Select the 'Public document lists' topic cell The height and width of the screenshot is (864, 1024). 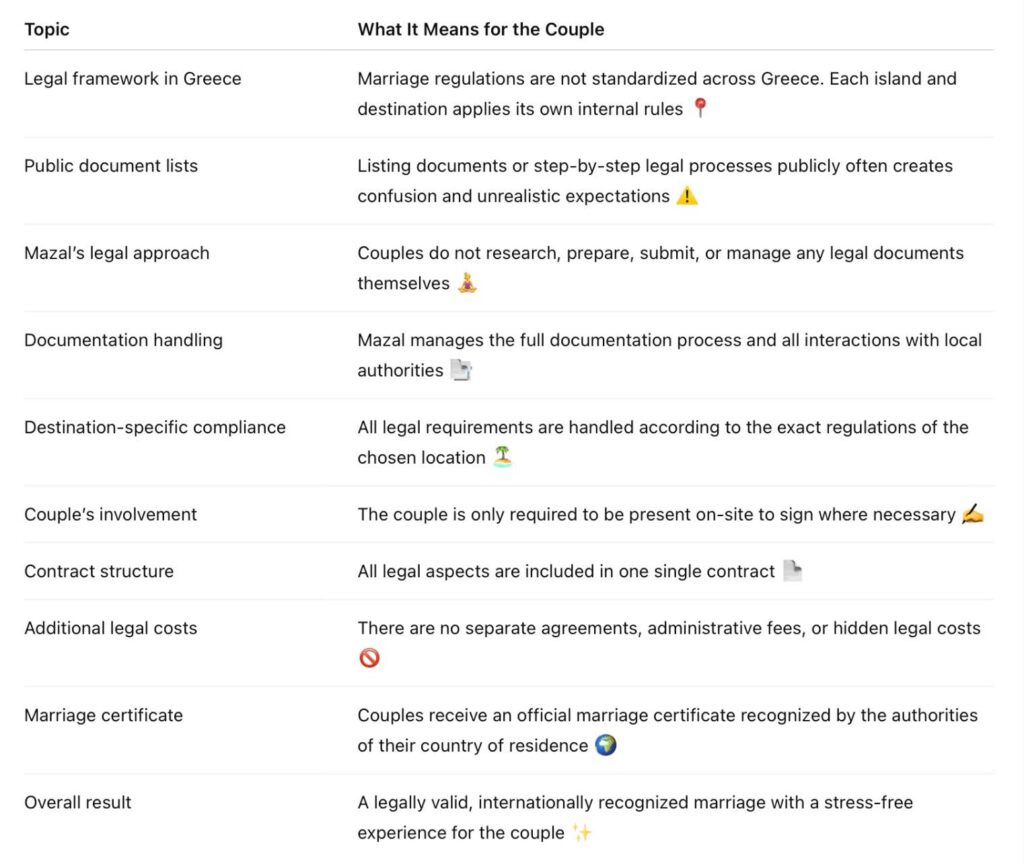coord(111,165)
